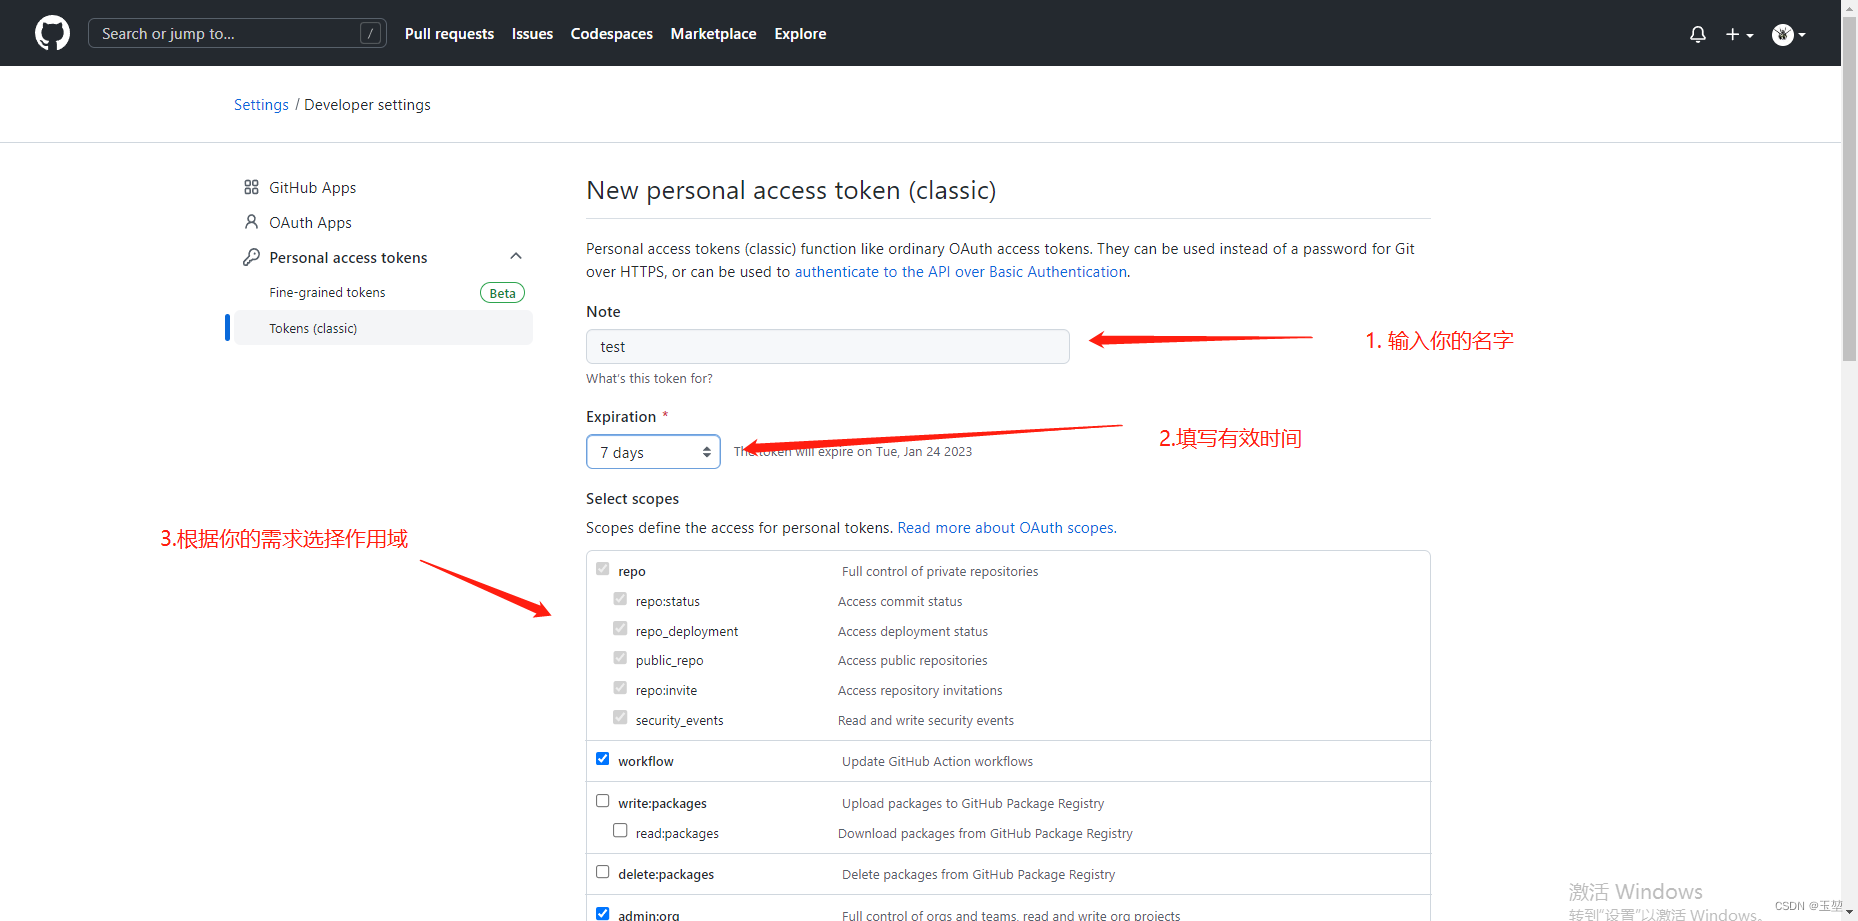Toggle the repo:status checkbox
This screenshot has height=921, width=1858.
620,599
